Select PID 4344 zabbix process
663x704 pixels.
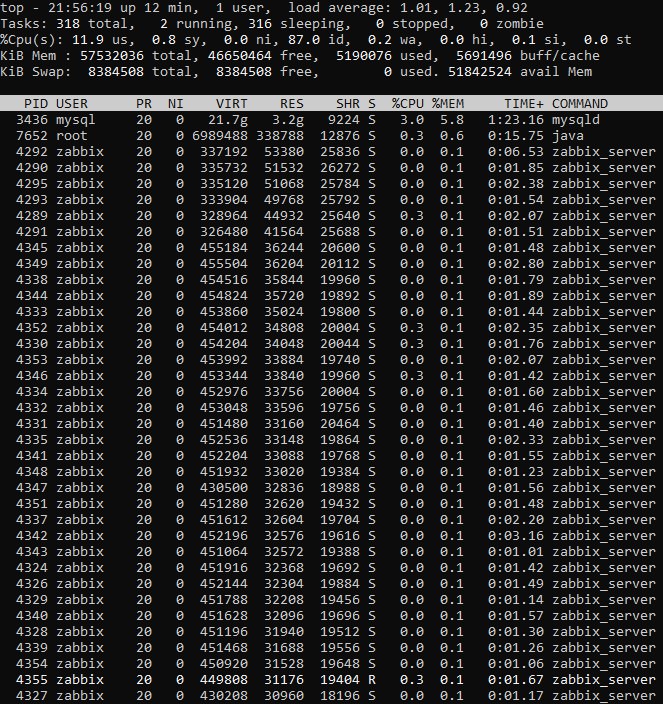[x=31, y=296]
